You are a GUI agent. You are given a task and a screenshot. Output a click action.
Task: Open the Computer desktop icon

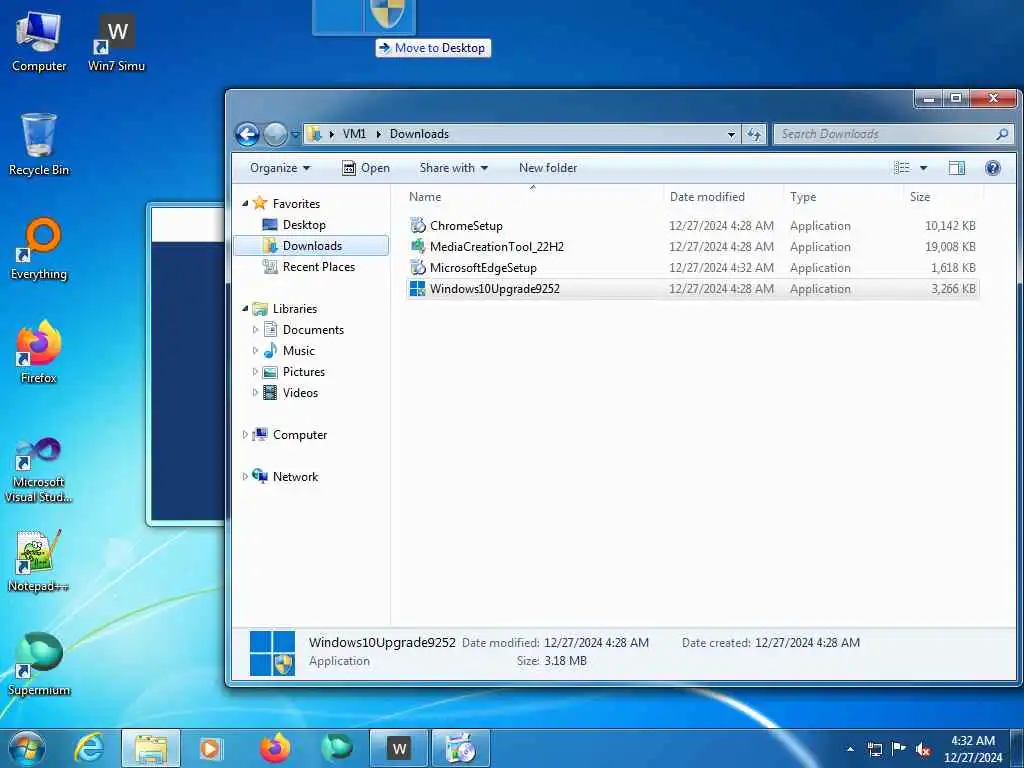(39, 40)
